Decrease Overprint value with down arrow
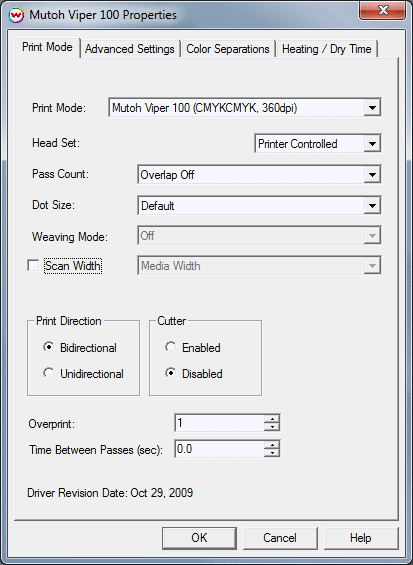This screenshot has width=413, height=565. pyautogui.click(x=272, y=427)
